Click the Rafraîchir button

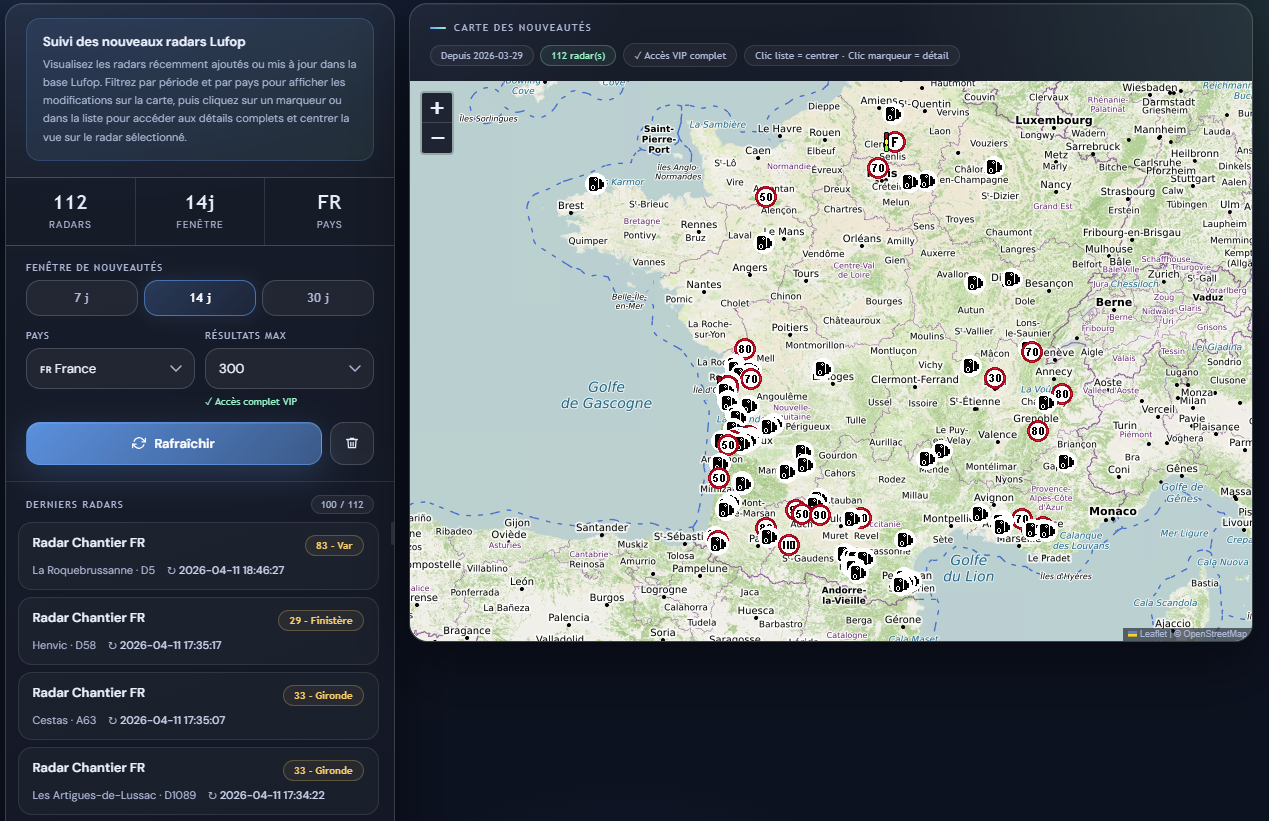click(174, 443)
